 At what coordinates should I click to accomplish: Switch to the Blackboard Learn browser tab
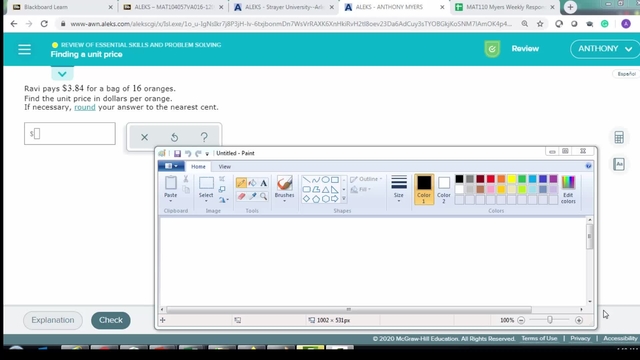coord(62,7)
